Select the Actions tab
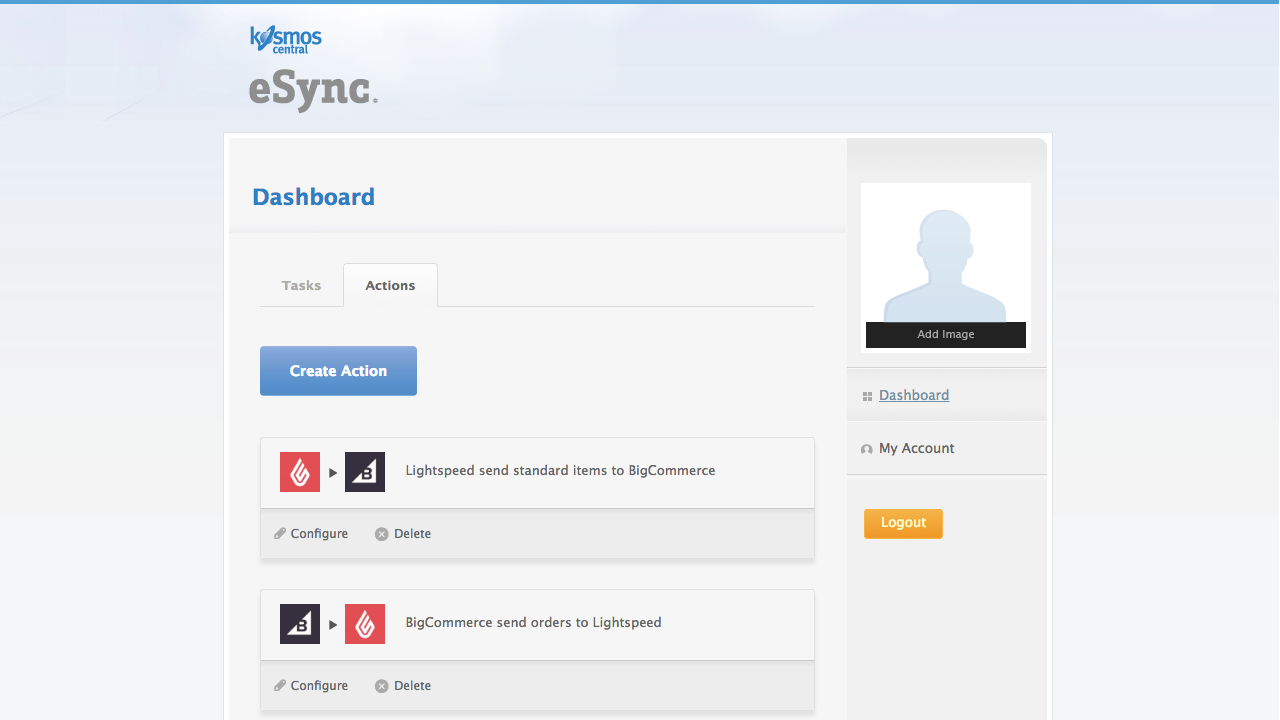1280x720 pixels. coord(390,285)
